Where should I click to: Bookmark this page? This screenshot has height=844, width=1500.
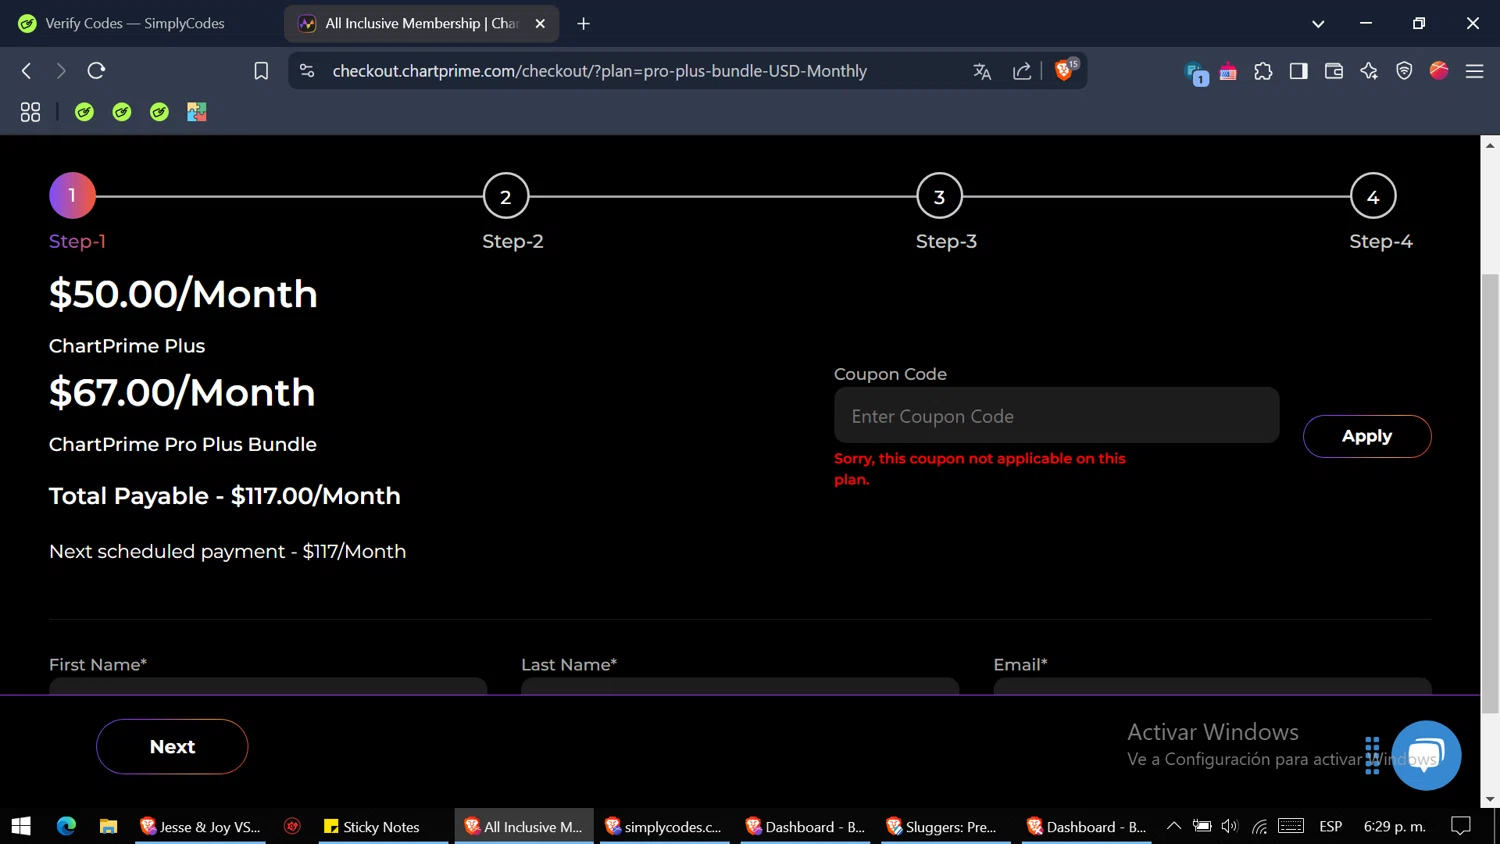click(x=261, y=71)
